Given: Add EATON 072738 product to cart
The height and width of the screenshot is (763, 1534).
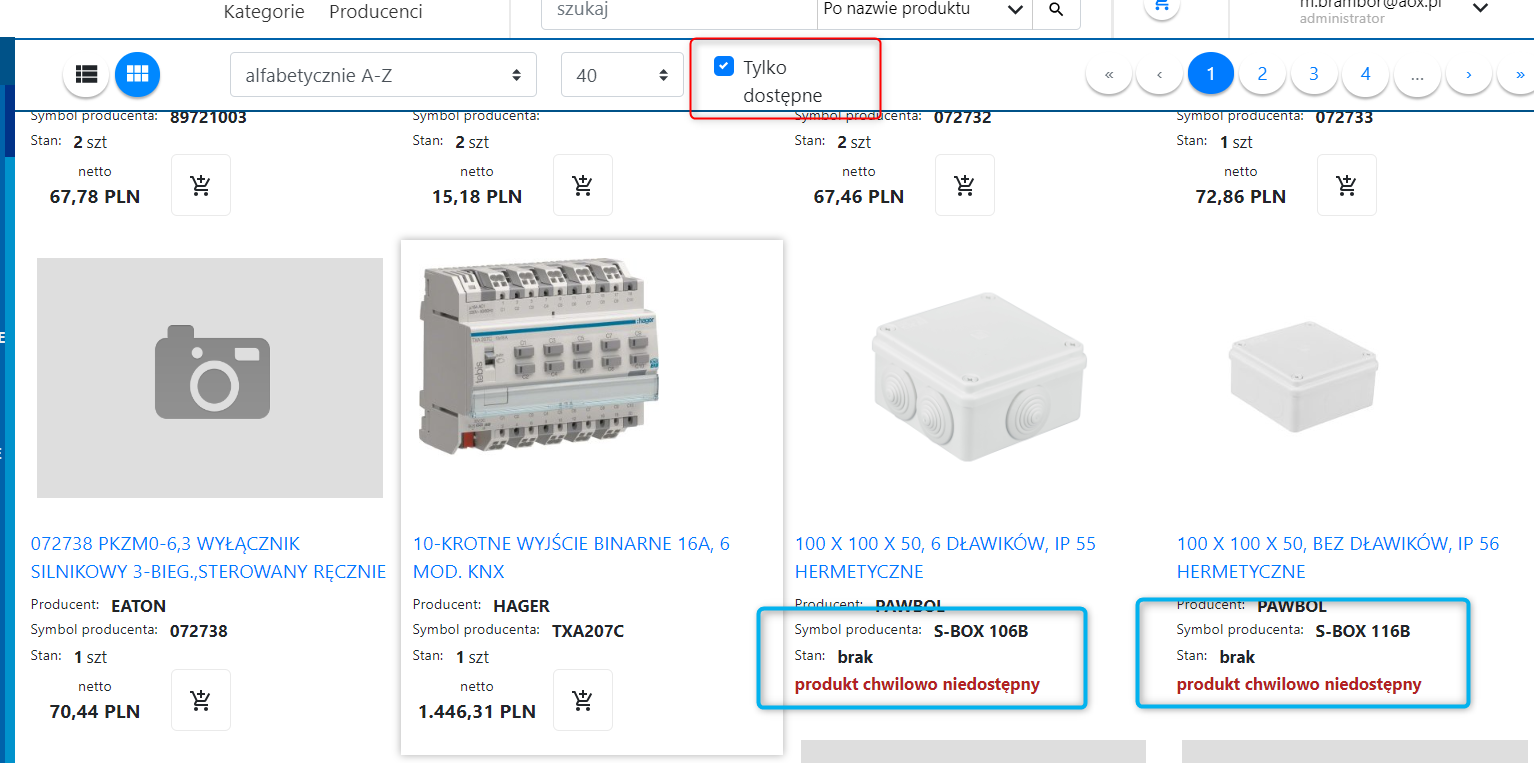Looking at the screenshot, I should coord(201,700).
